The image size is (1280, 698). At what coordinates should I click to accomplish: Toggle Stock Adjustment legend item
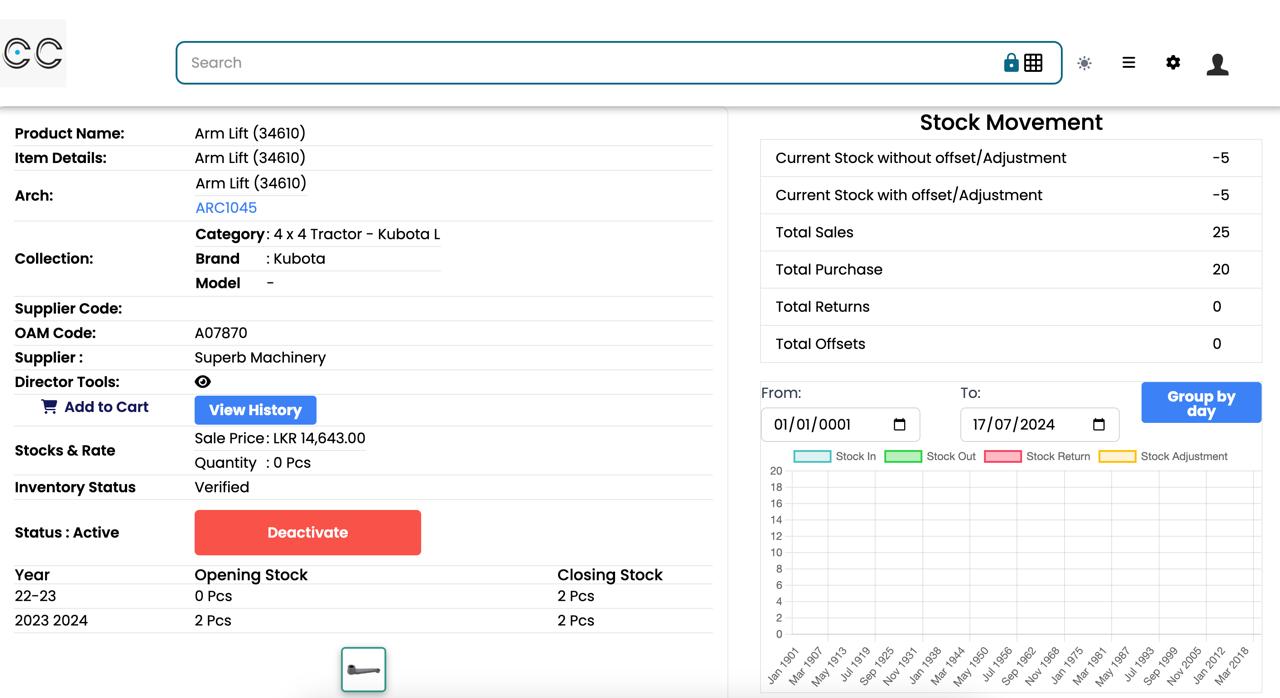(1117, 457)
